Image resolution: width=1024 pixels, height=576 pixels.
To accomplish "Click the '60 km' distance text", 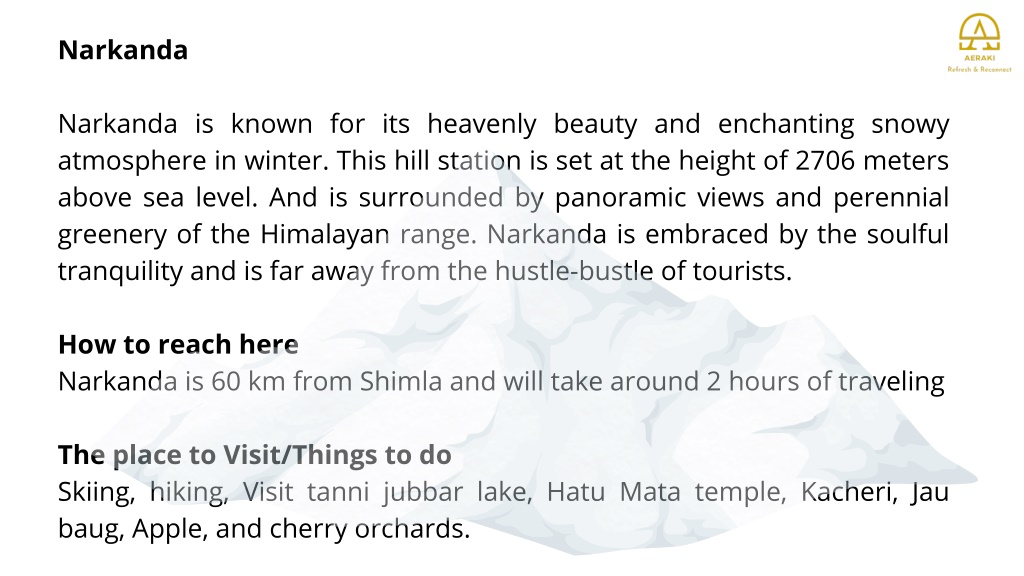I will [x=248, y=381].
